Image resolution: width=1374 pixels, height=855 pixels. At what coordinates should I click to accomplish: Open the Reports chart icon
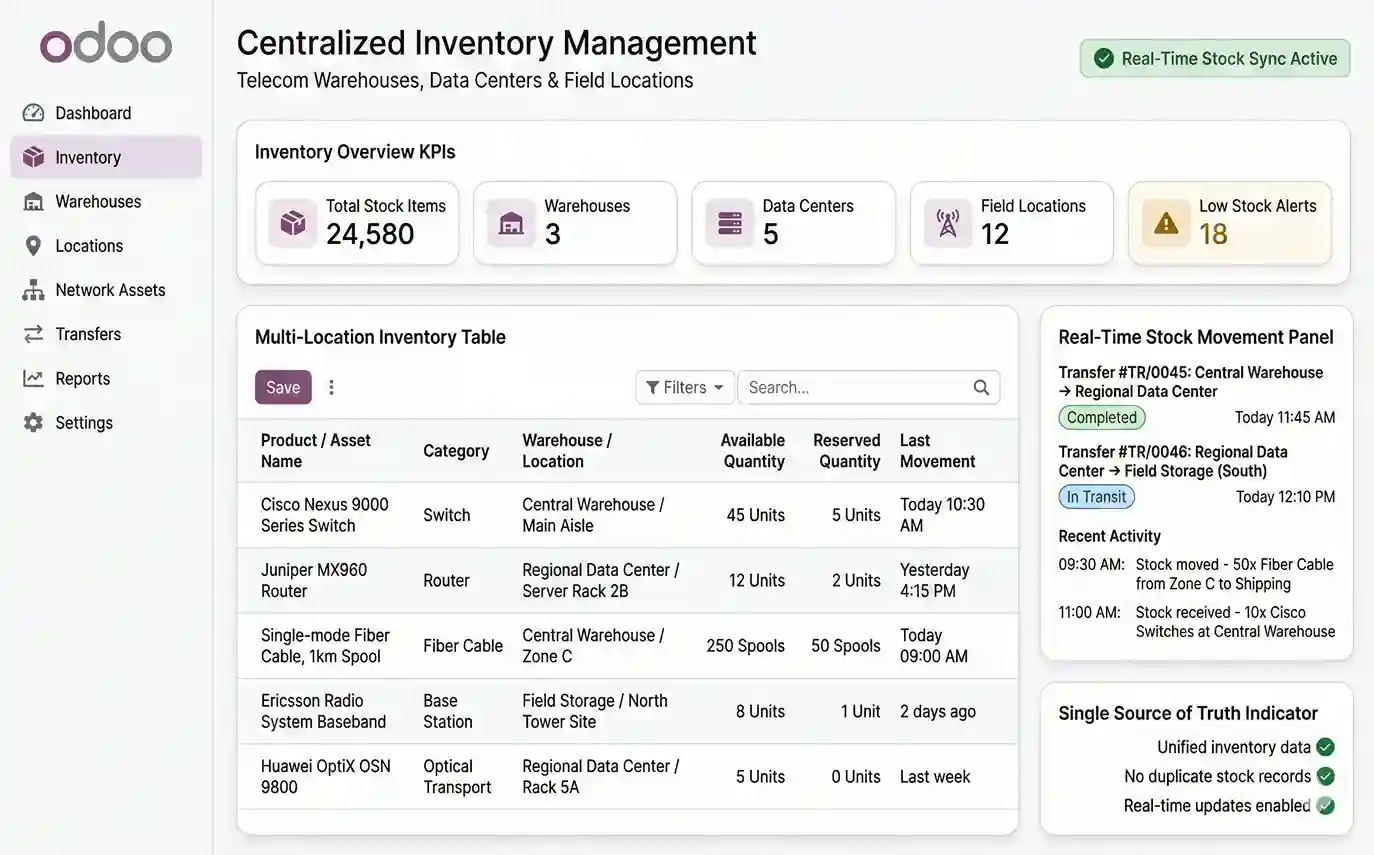(33, 378)
